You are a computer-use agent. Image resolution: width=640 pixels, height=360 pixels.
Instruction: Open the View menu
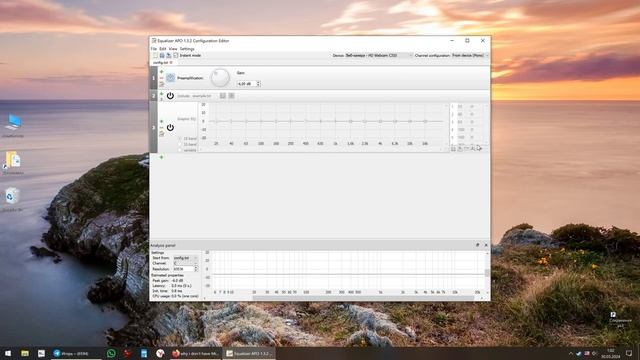click(173, 49)
